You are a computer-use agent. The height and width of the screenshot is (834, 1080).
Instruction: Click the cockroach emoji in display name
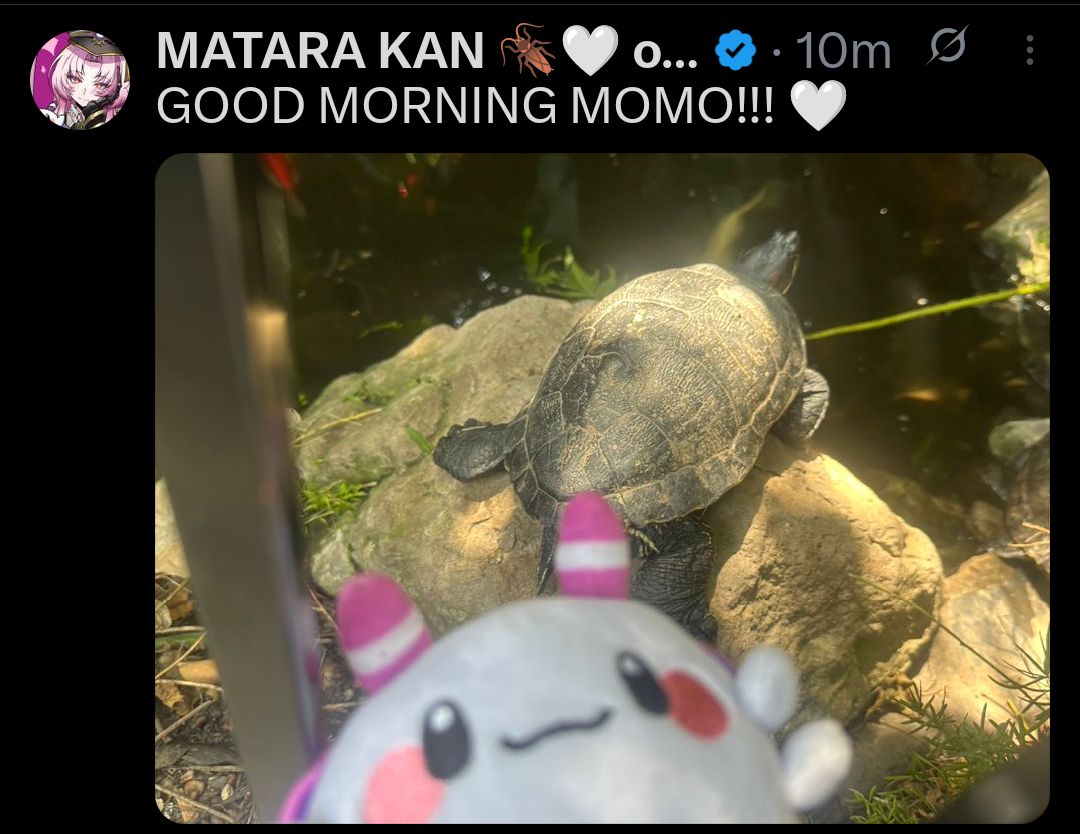coord(528,50)
